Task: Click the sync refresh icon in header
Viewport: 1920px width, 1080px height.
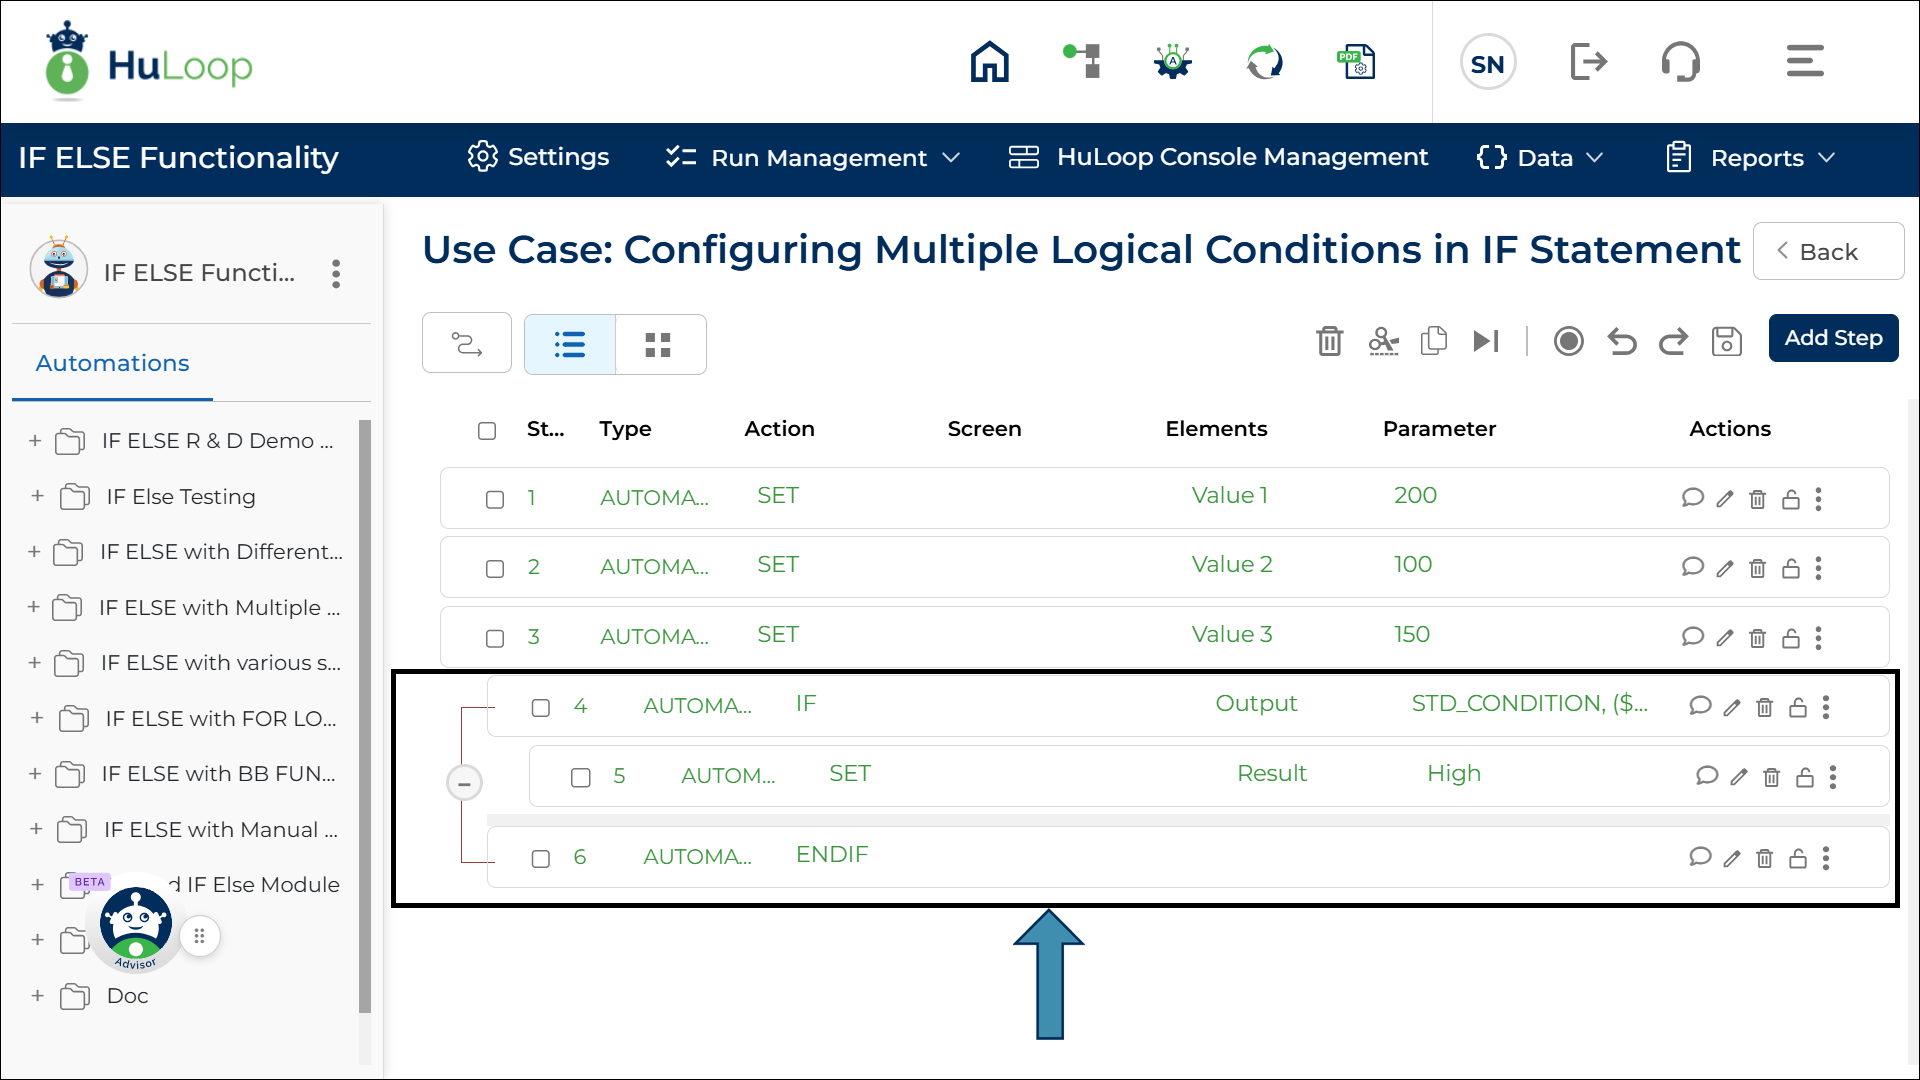Action: [1264, 61]
